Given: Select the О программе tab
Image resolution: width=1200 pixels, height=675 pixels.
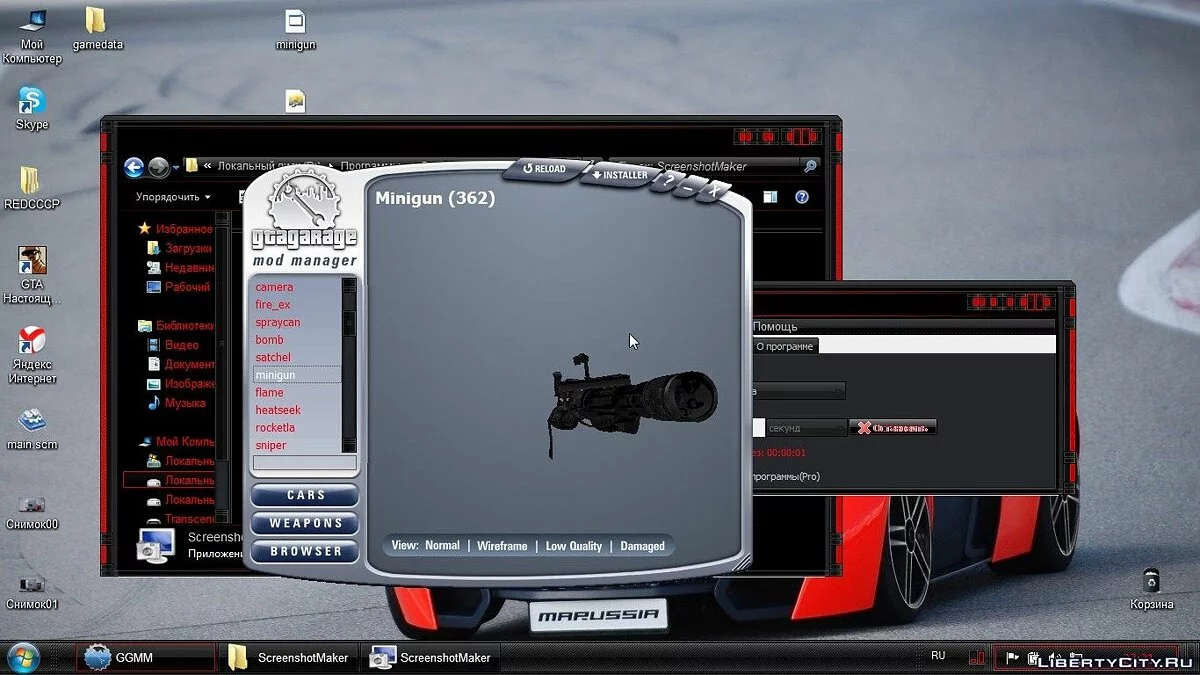Looking at the screenshot, I should pyautogui.click(x=785, y=346).
